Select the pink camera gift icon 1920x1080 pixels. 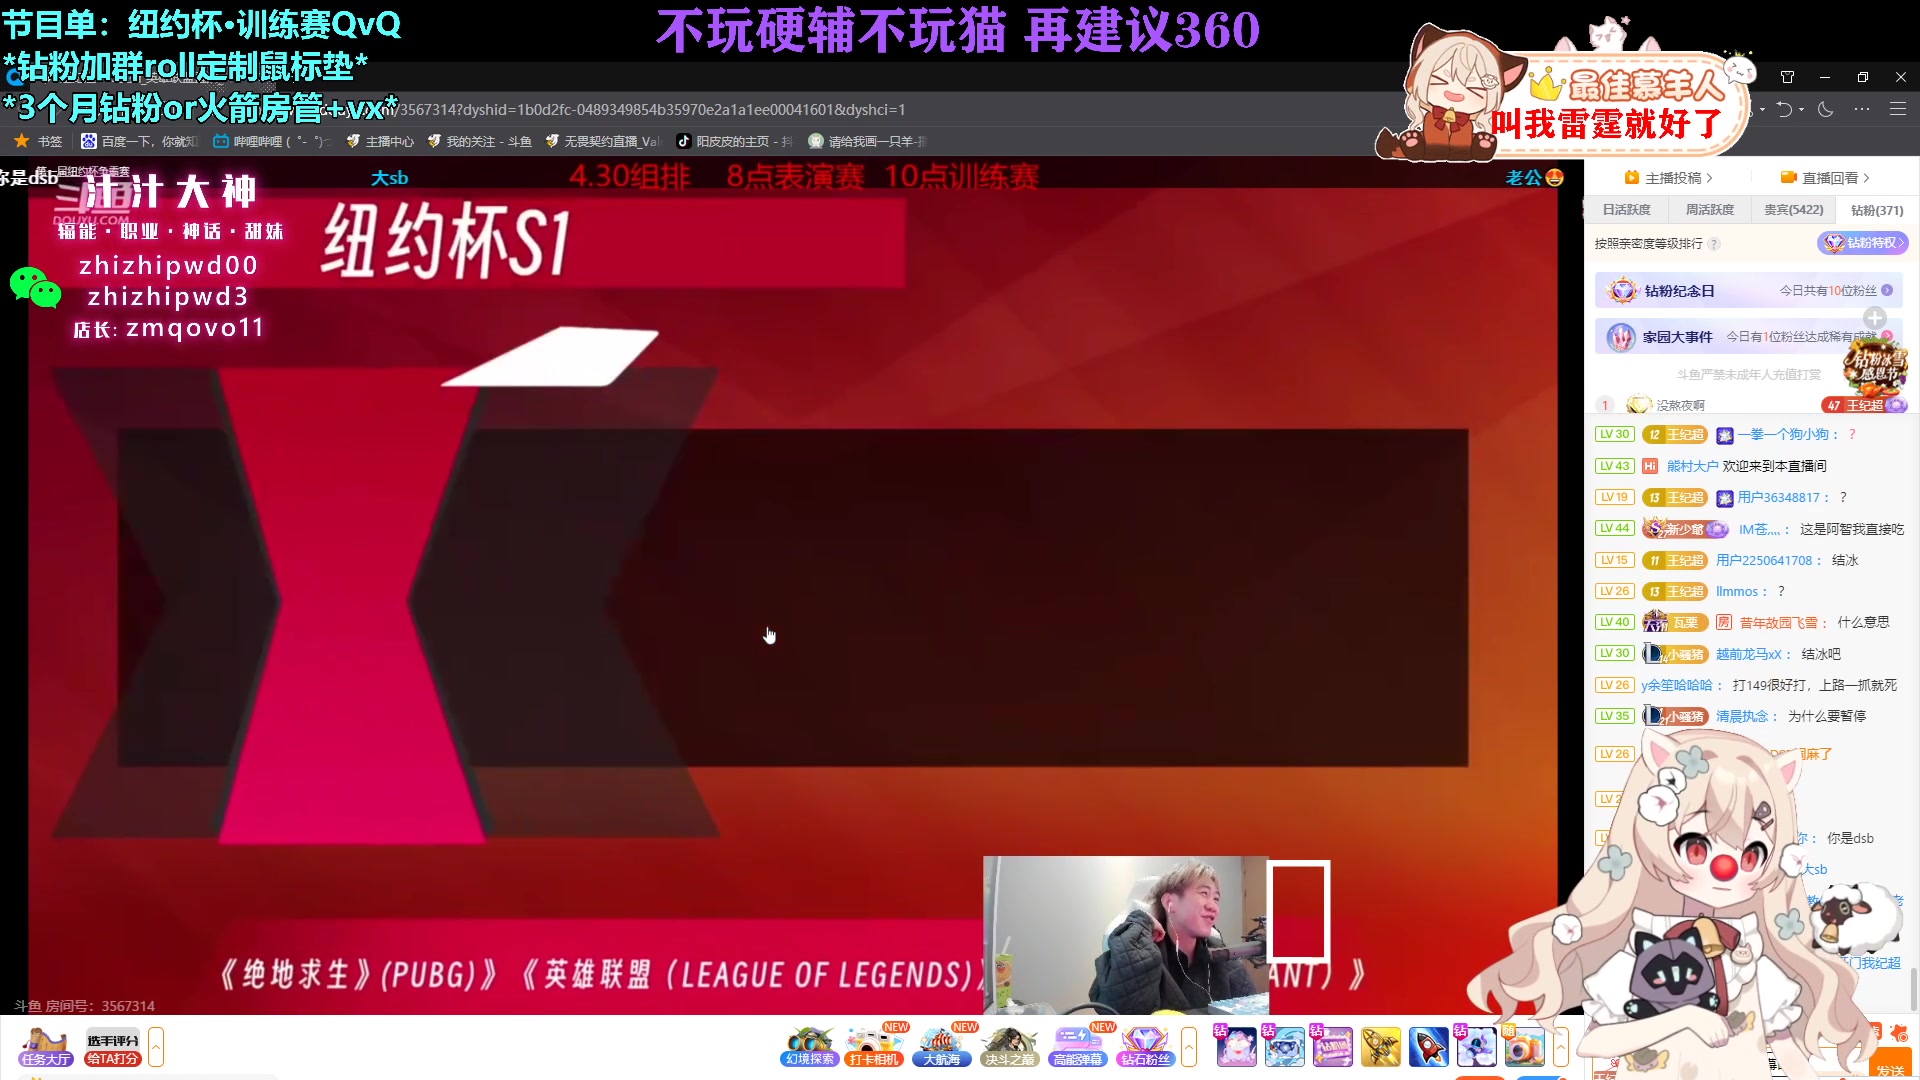(x=1524, y=1047)
